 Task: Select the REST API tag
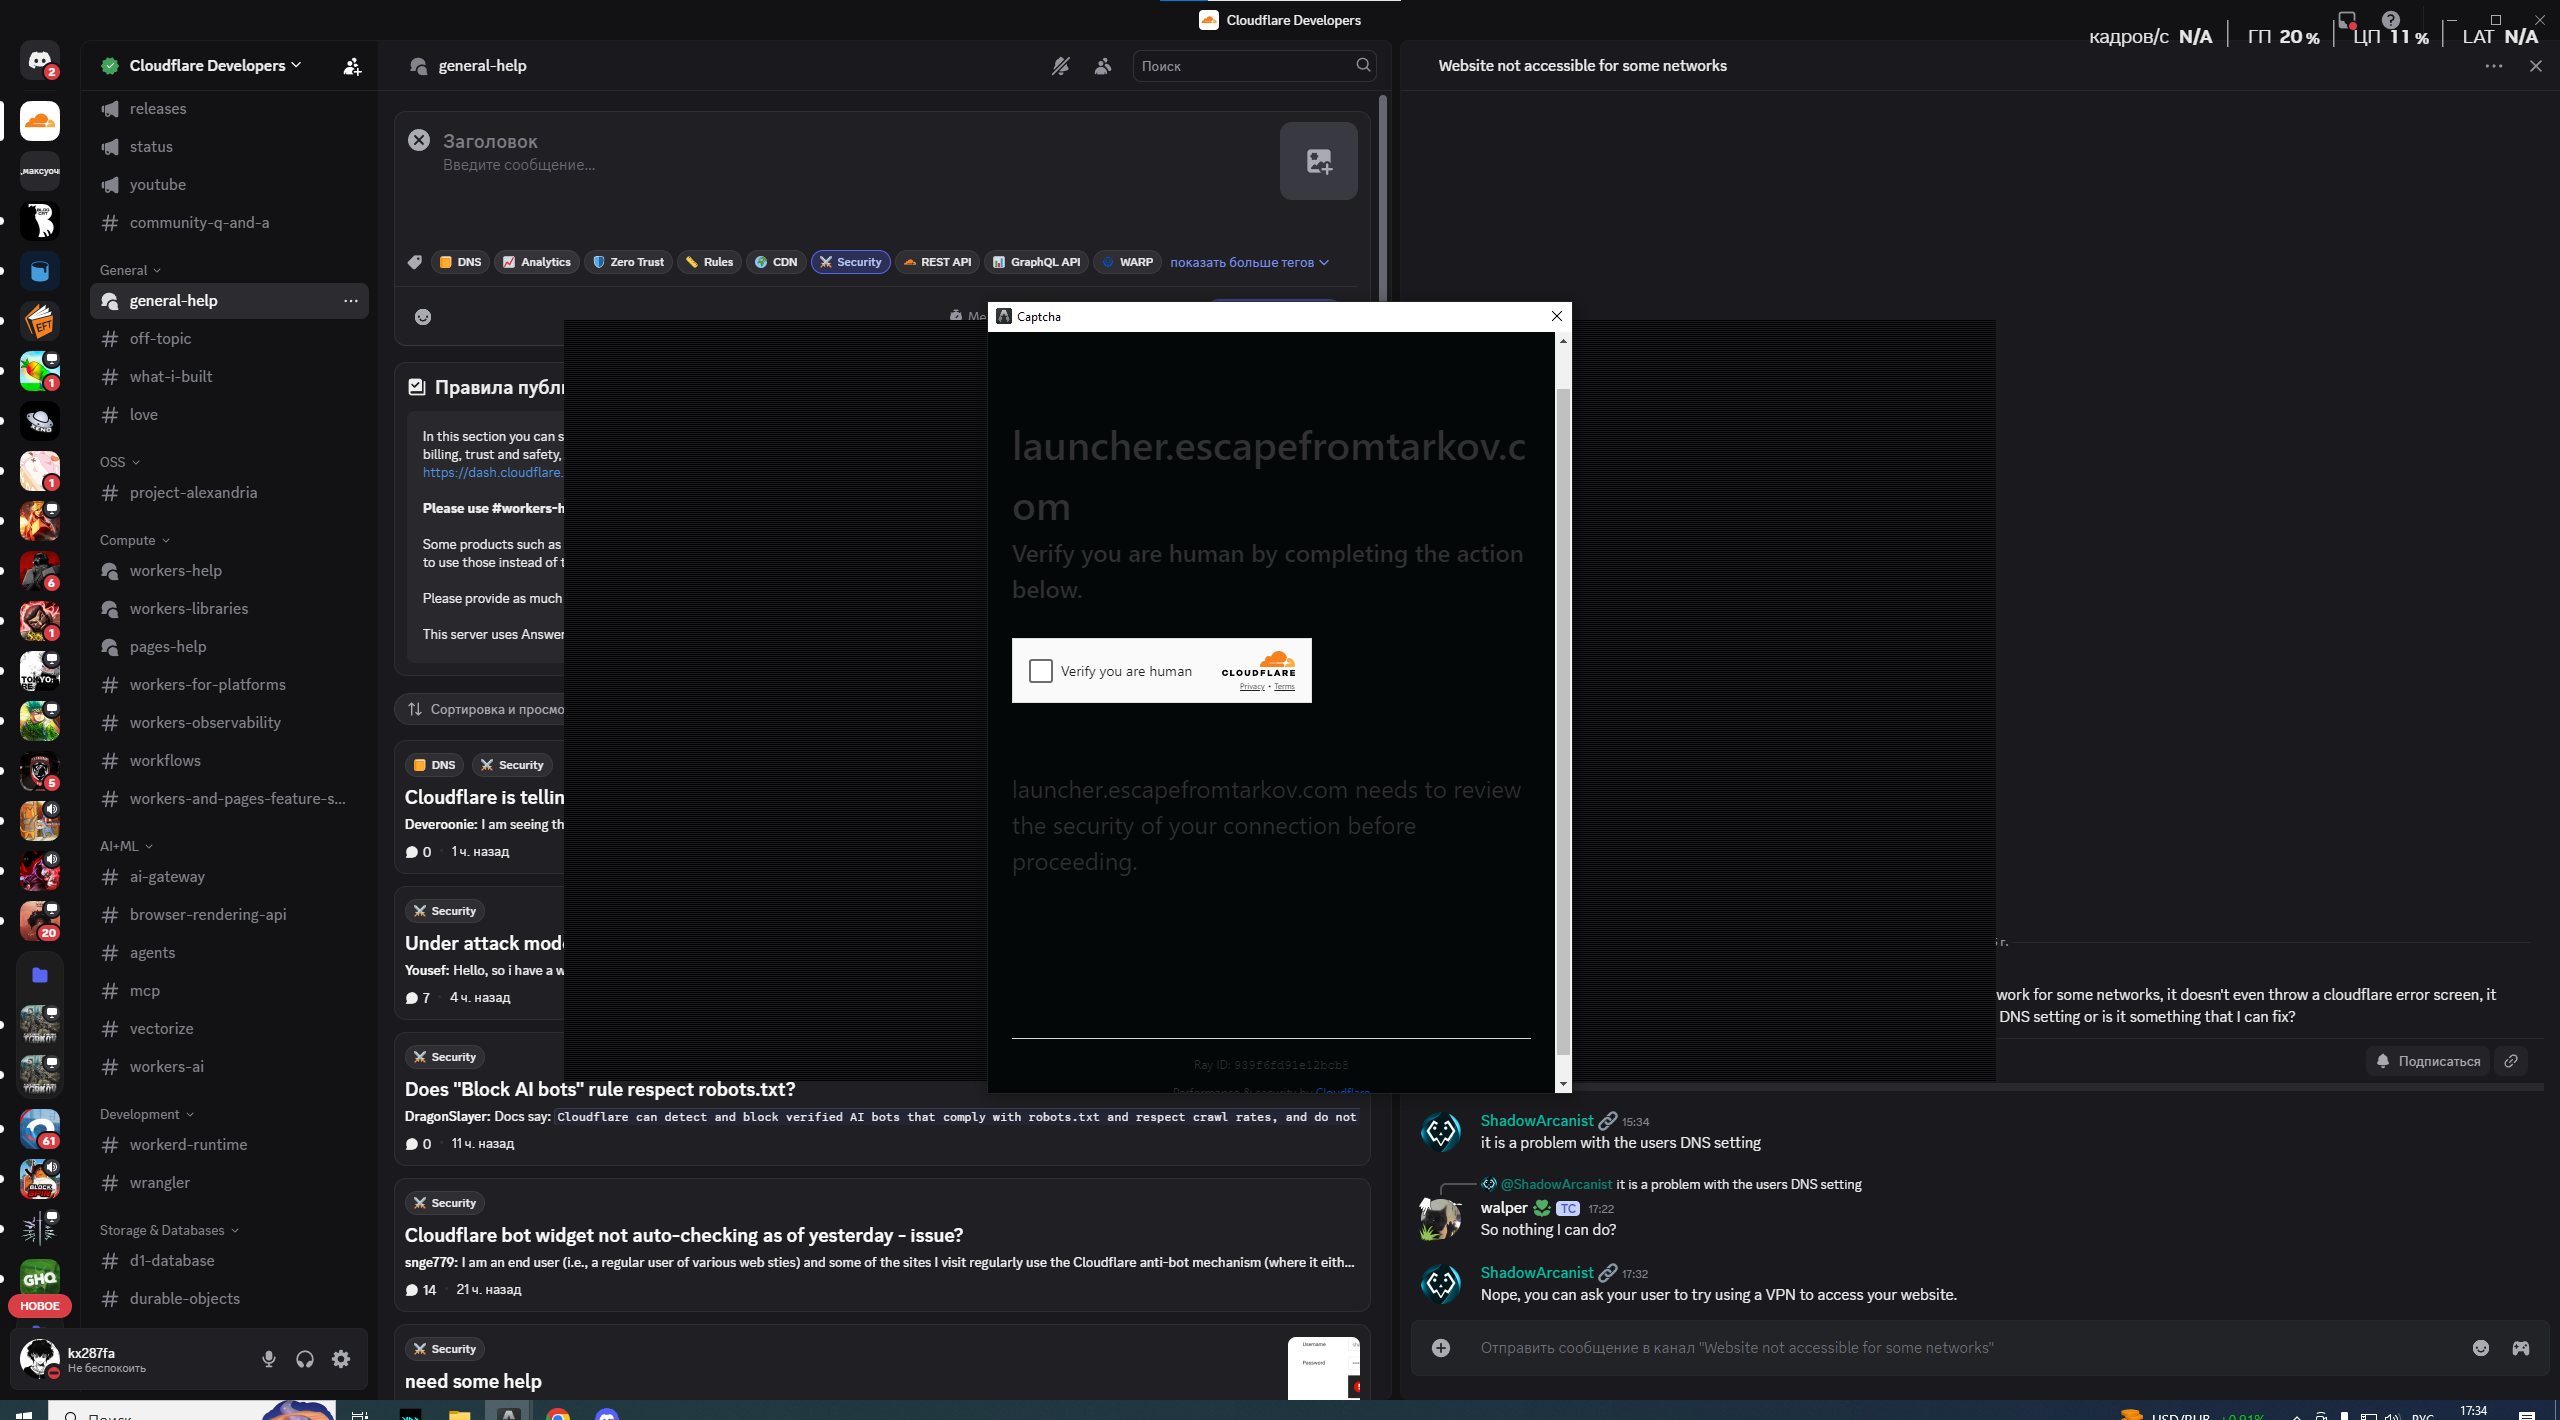(937, 262)
